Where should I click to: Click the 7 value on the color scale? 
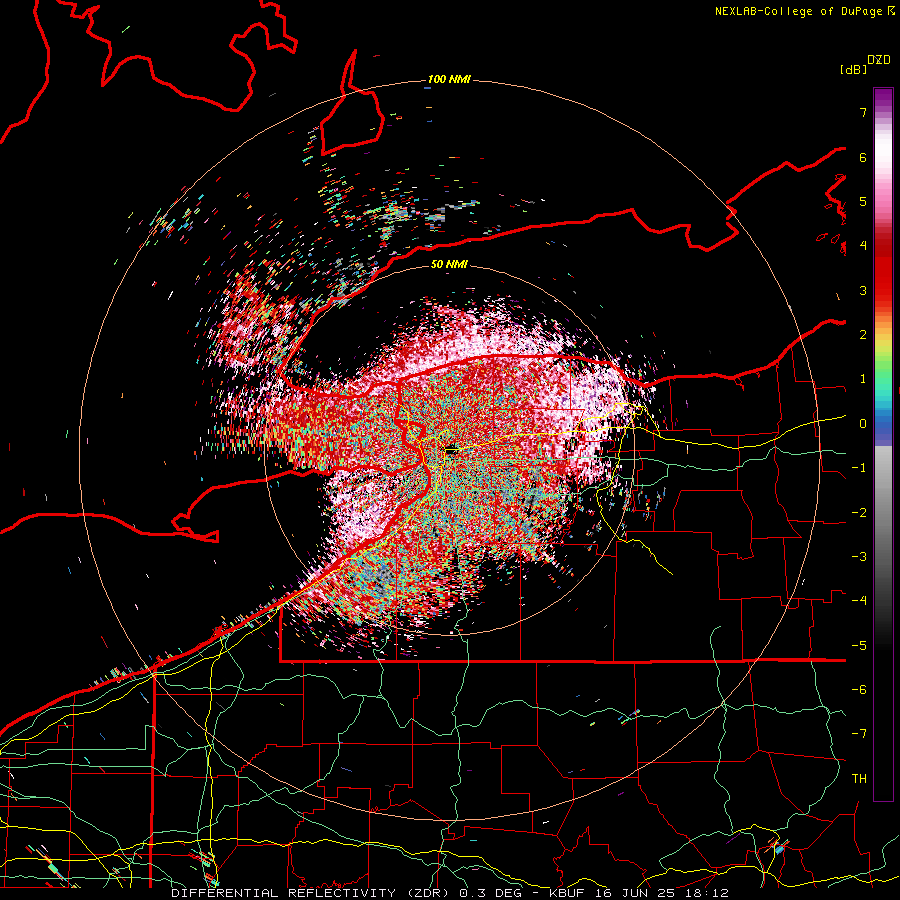(x=863, y=112)
